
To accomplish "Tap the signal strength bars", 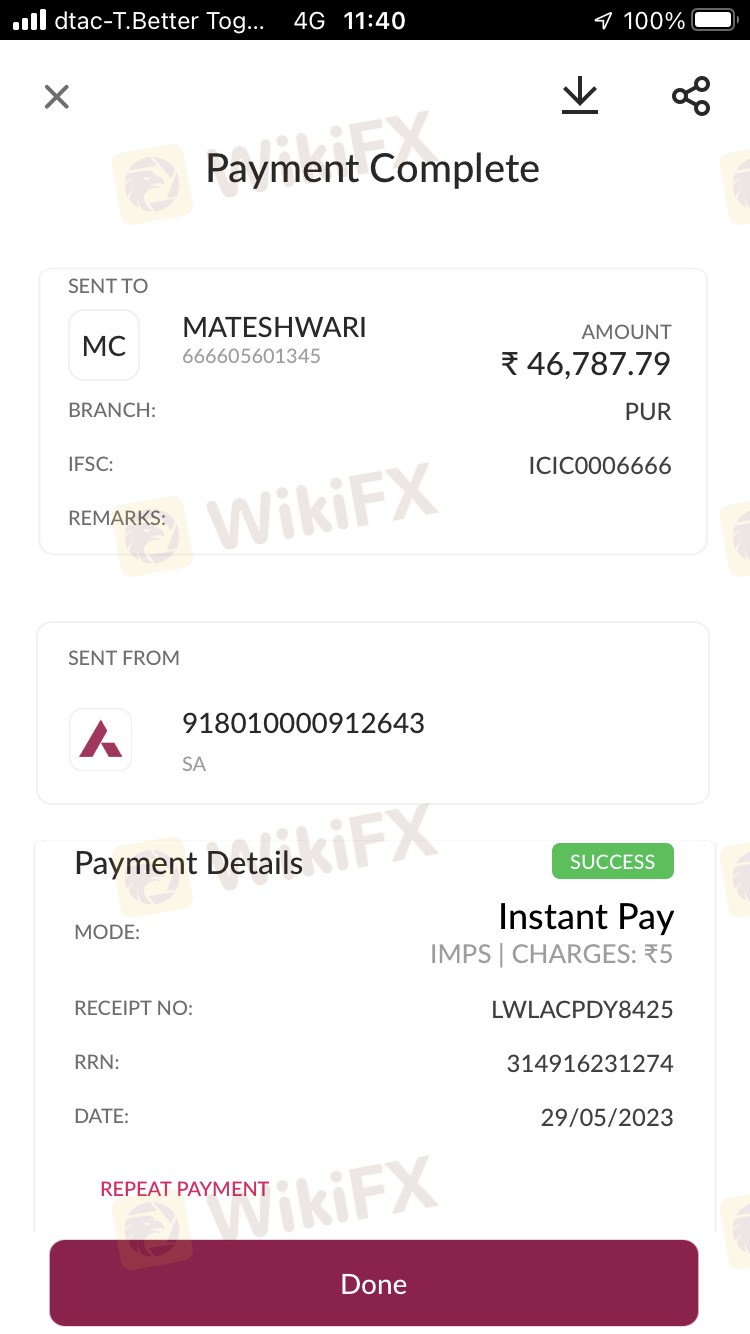I will pyautogui.click(x=30, y=20).
